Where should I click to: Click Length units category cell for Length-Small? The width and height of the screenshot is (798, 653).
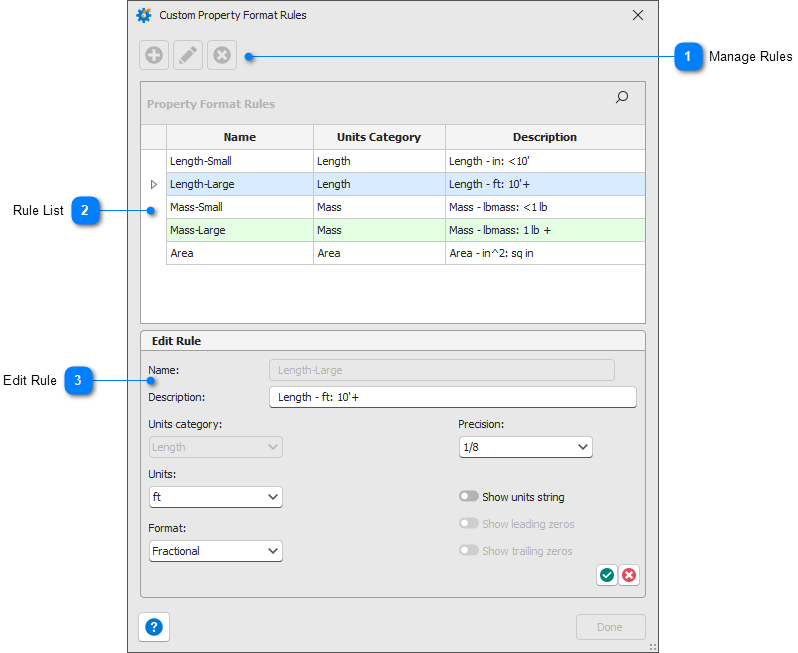379,161
